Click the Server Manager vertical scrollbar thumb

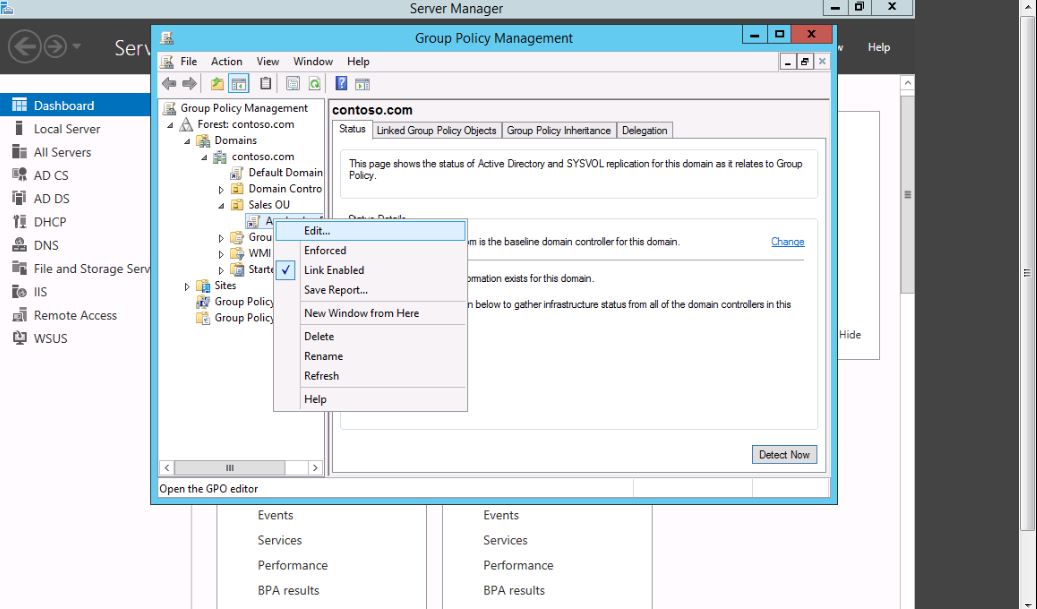pyautogui.click(x=907, y=194)
